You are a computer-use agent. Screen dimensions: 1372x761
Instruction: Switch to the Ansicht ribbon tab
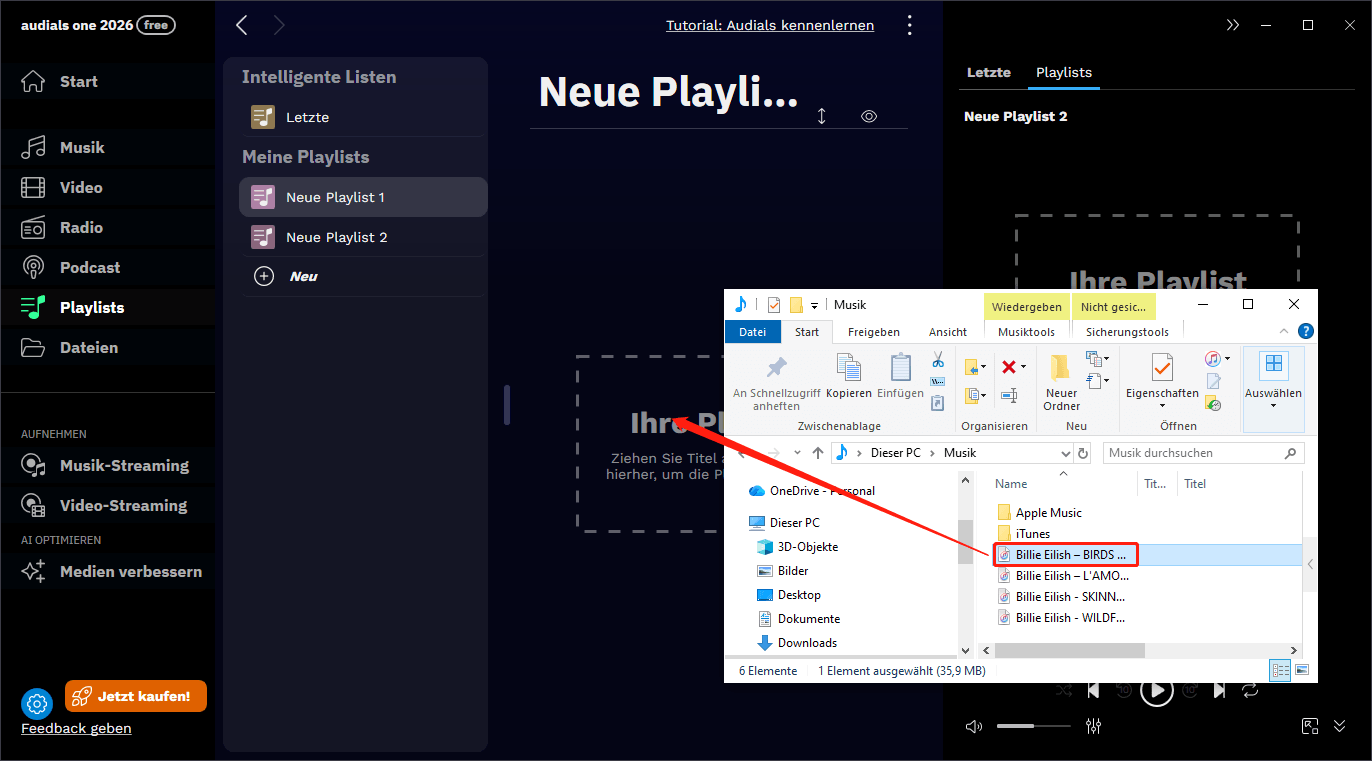click(x=947, y=331)
